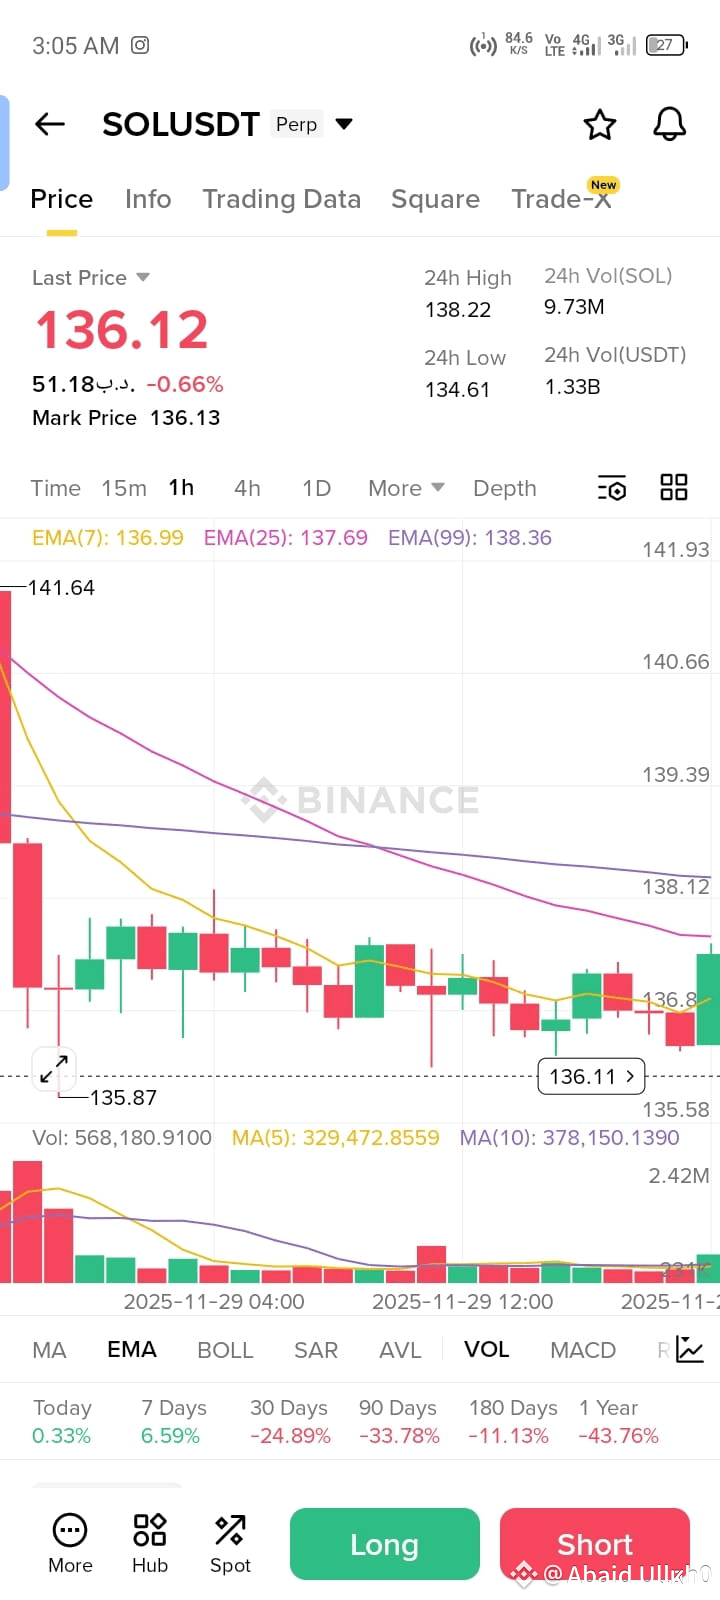Viewport: 720px width, 1600px height.
Task: Select the 15m interval
Action: click(x=124, y=488)
